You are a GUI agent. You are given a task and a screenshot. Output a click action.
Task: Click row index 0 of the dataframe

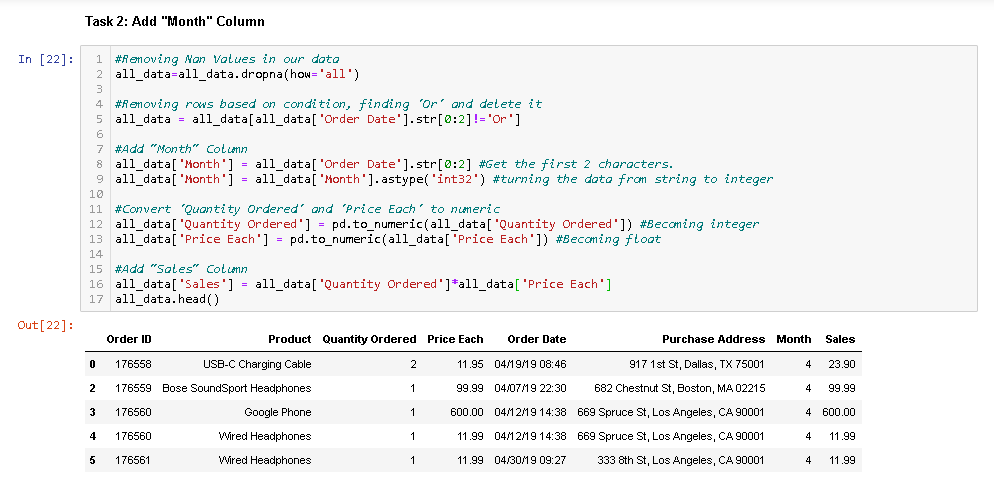click(x=93, y=364)
